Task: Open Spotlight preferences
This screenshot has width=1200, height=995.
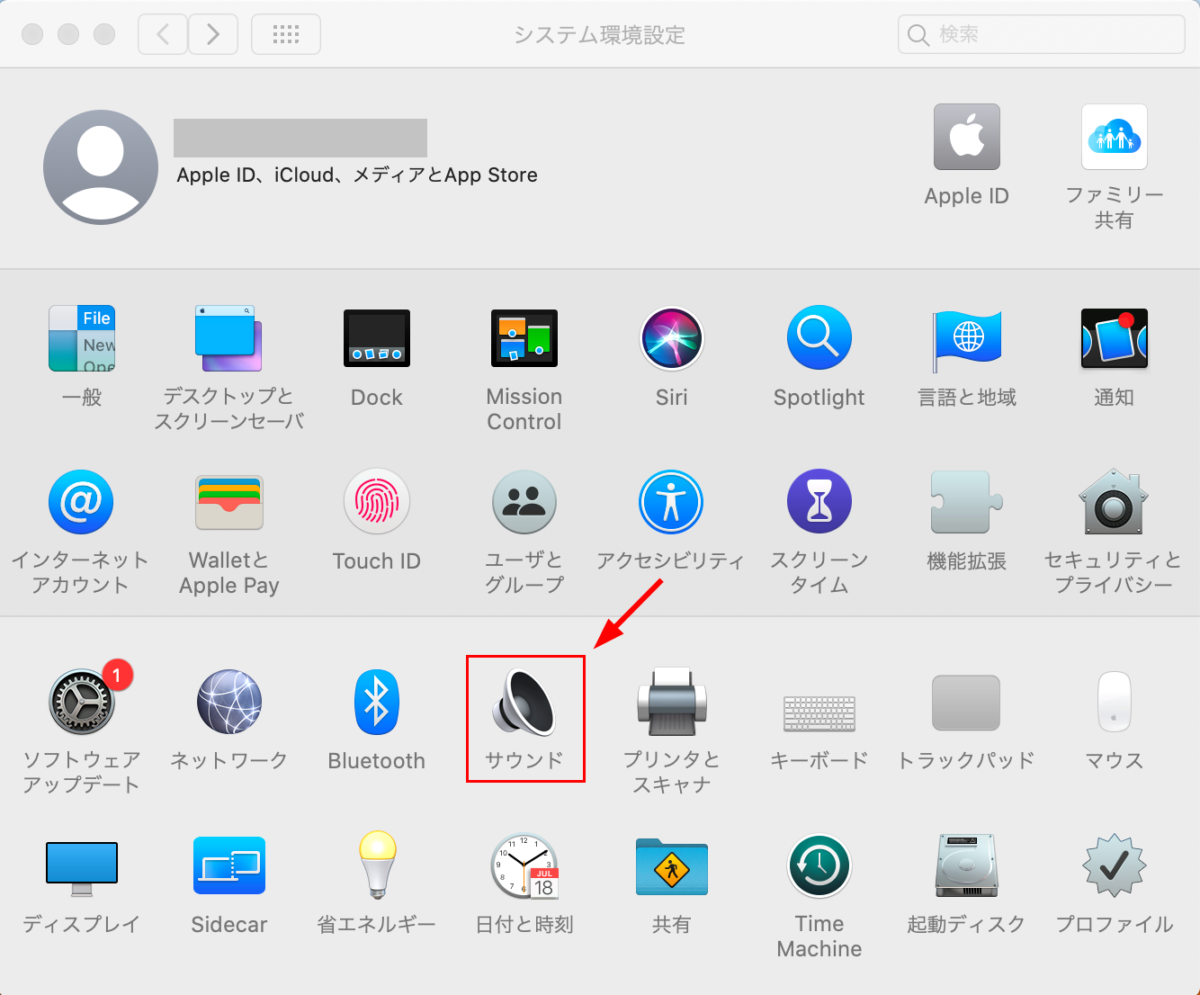Action: pos(819,338)
